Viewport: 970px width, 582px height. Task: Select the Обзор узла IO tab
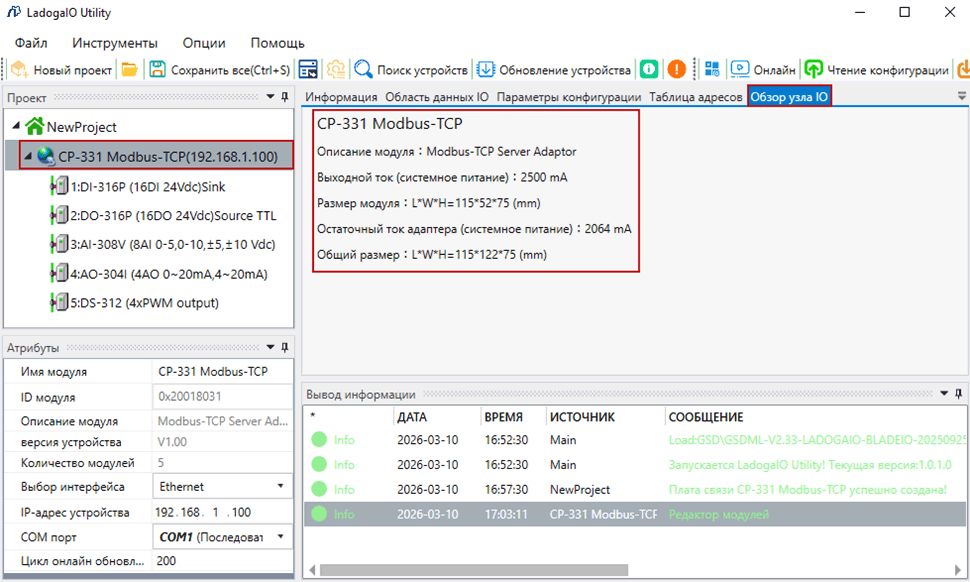click(789, 97)
